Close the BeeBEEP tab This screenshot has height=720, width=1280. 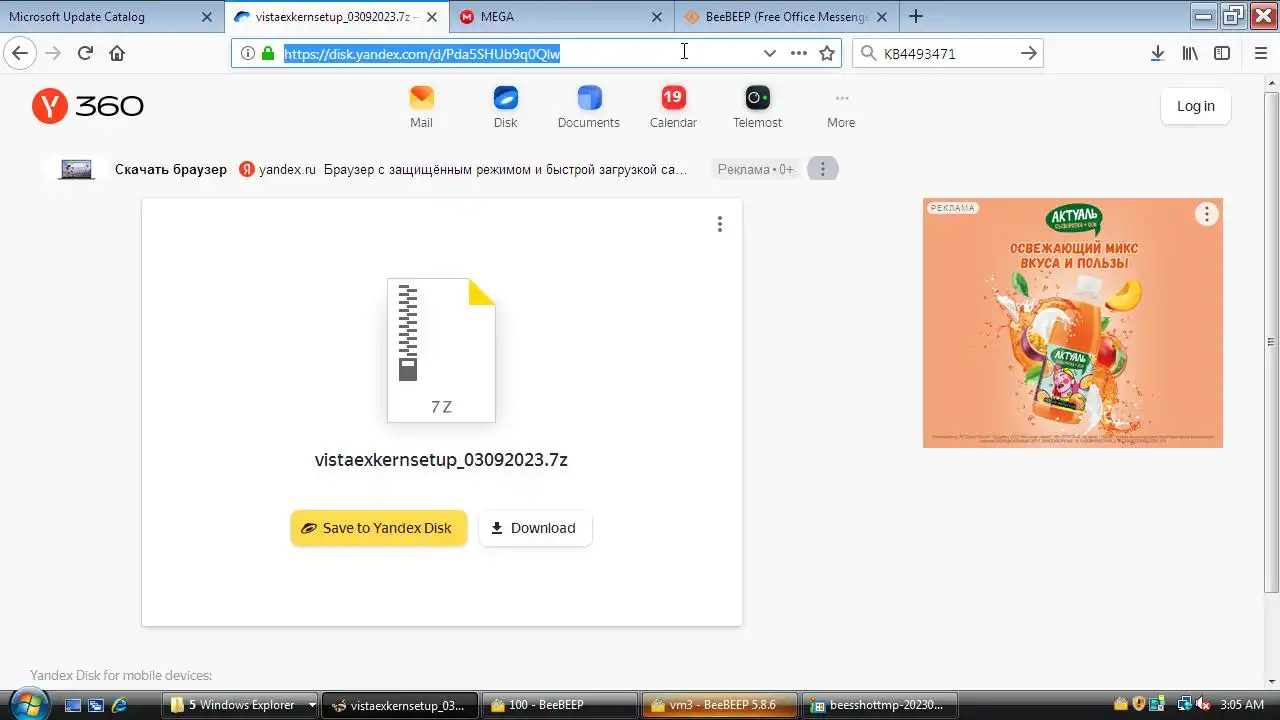coord(882,17)
